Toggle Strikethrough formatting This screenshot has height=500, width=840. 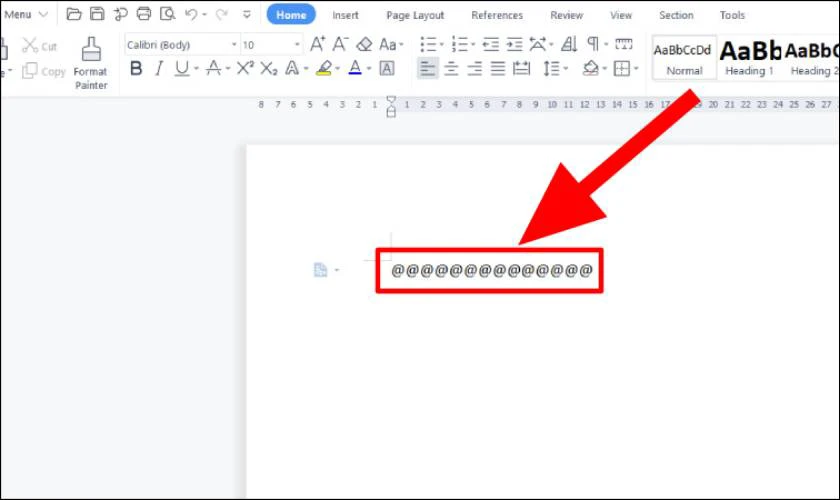[x=213, y=68]
